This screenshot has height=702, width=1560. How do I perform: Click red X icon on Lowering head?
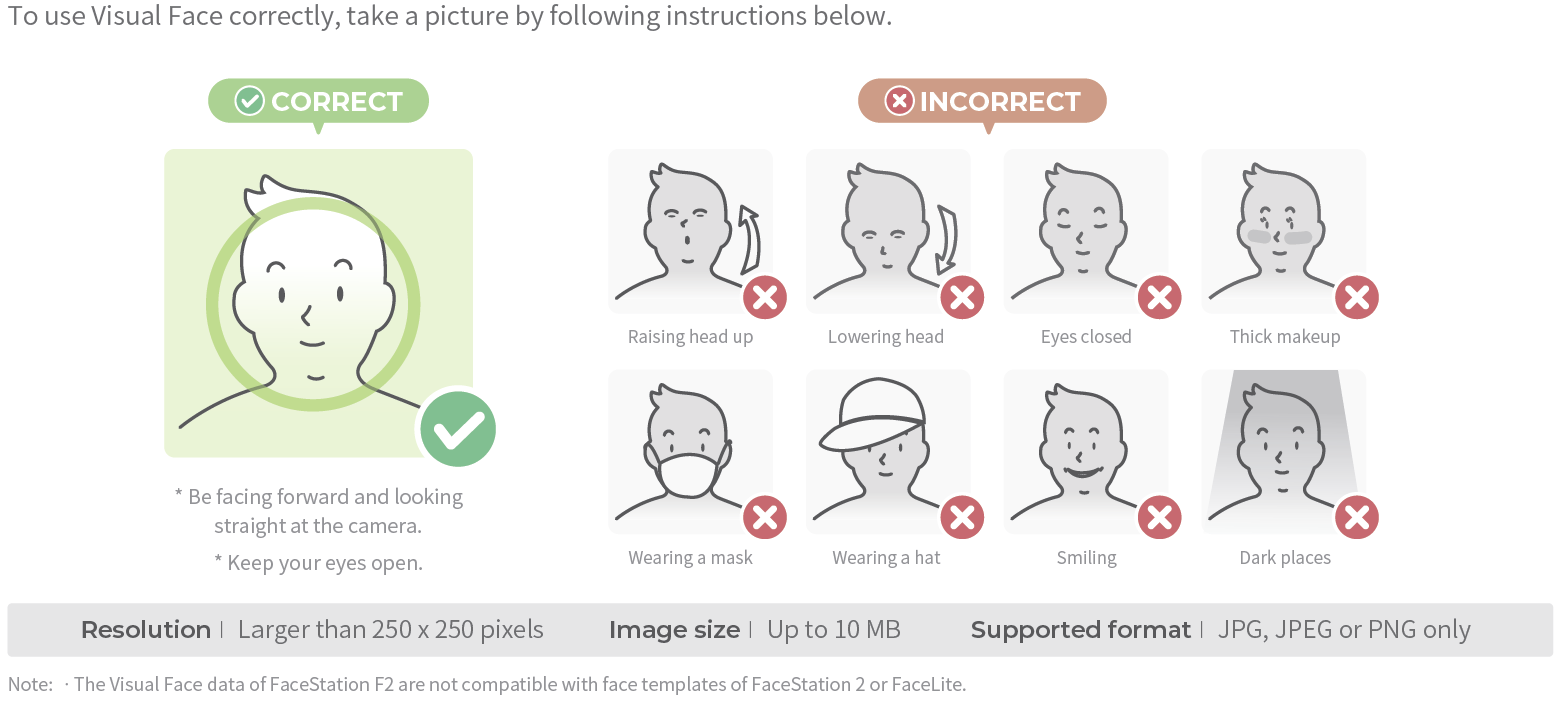[962, 297]
